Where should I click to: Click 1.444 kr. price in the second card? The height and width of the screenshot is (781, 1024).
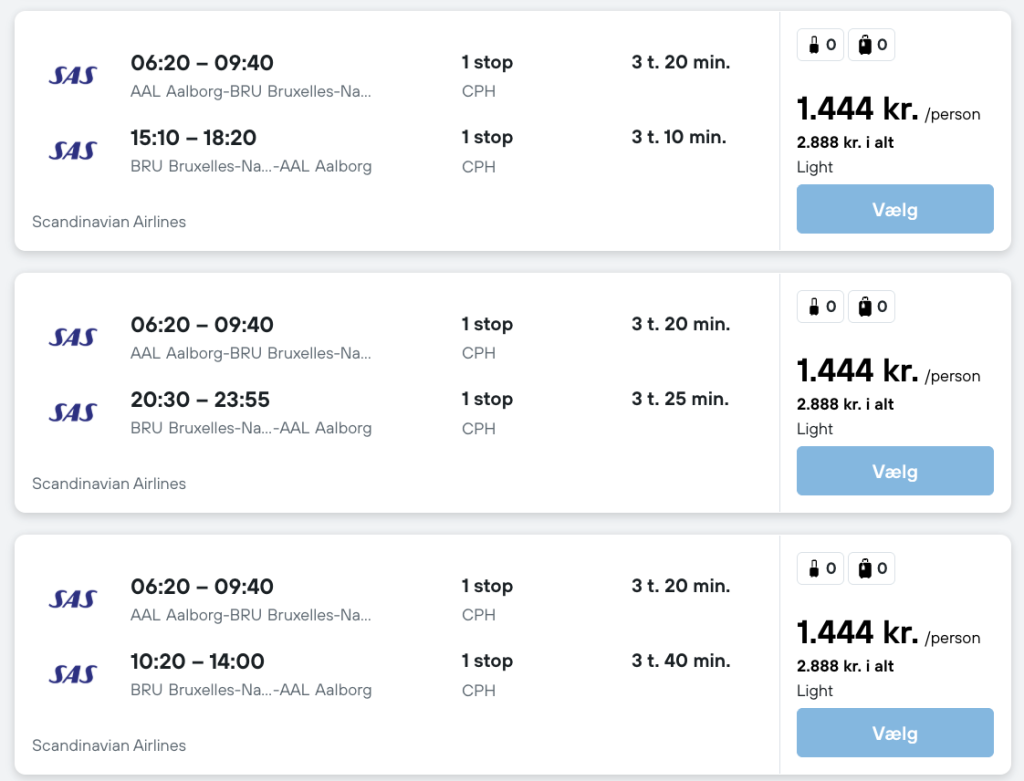coord(857,371)
